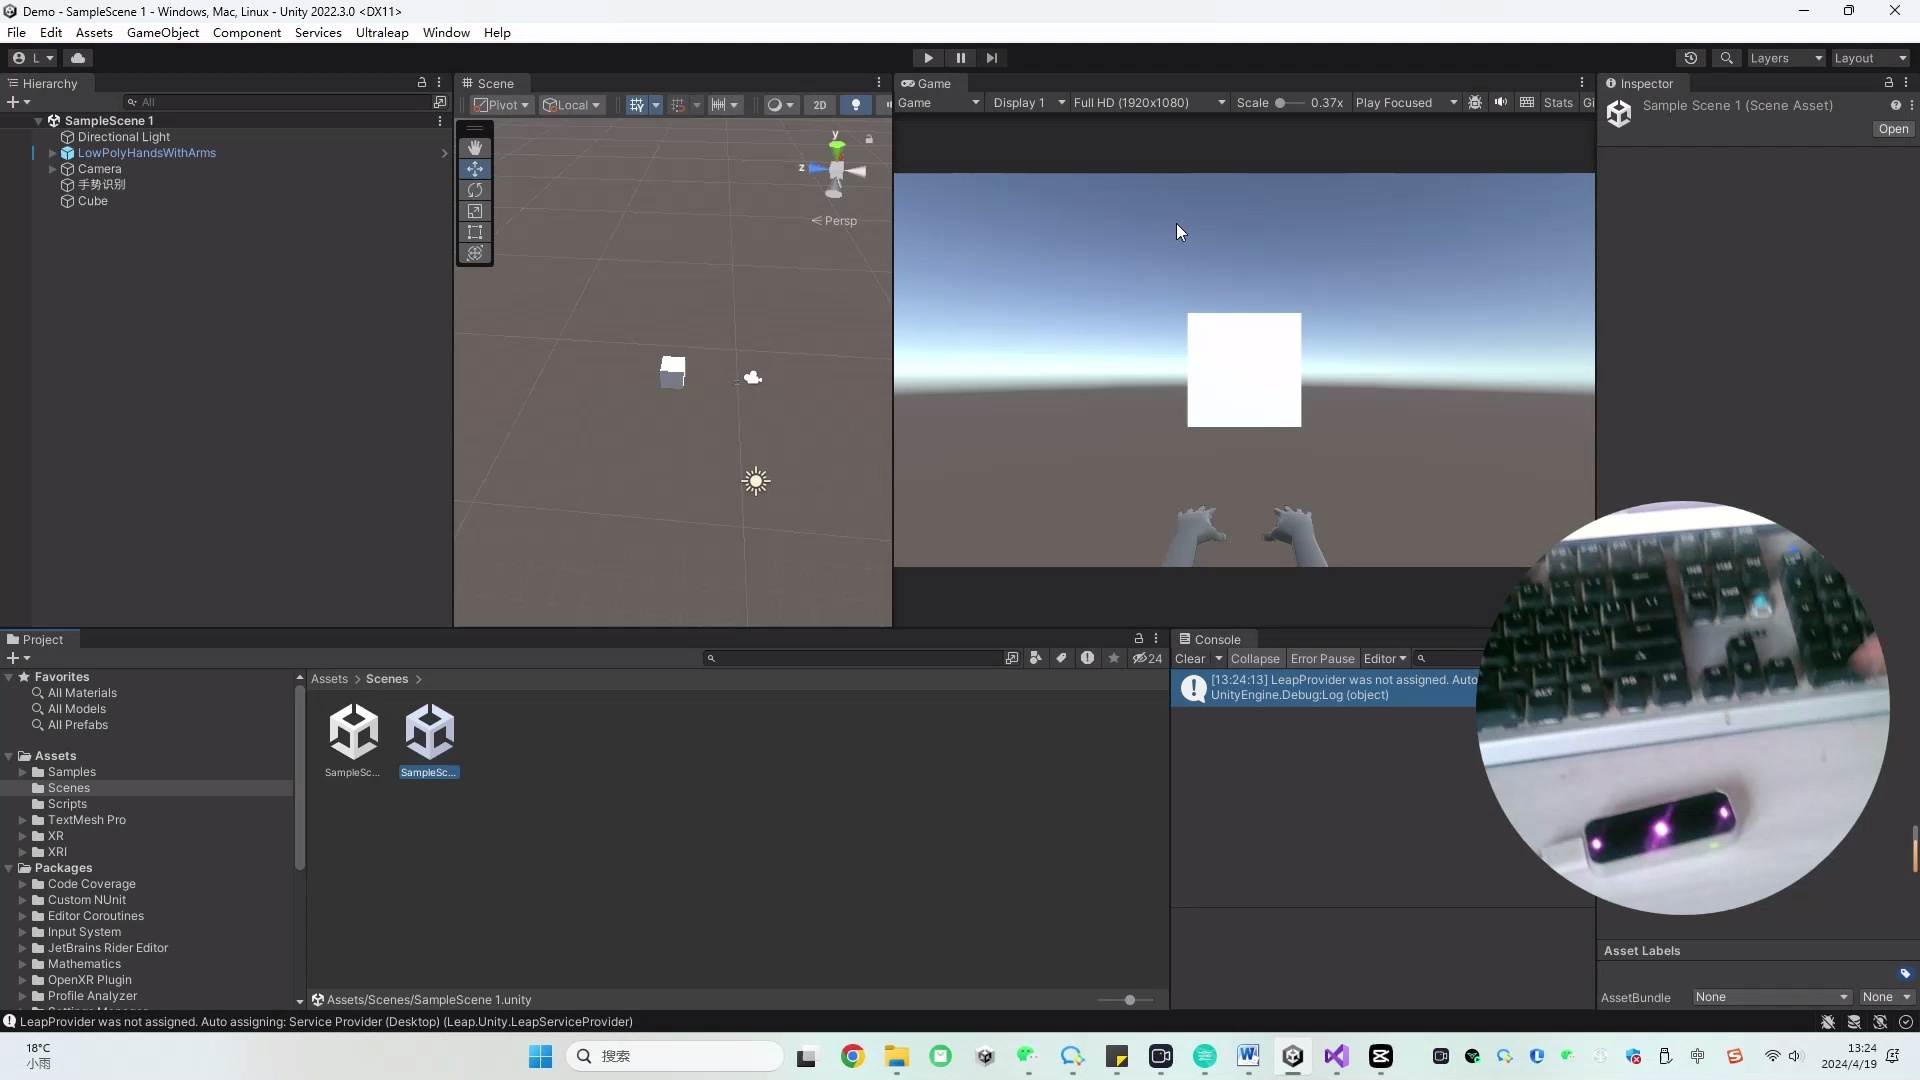
Task: Select the Hand tool in the Scene toolbar
Action: (x=475, y=147)
